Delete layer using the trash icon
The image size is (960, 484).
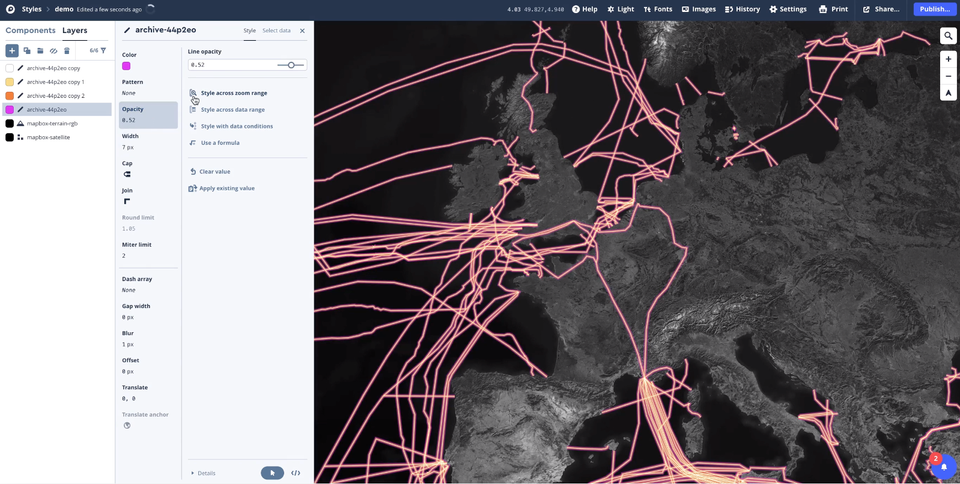coord(67,50)
